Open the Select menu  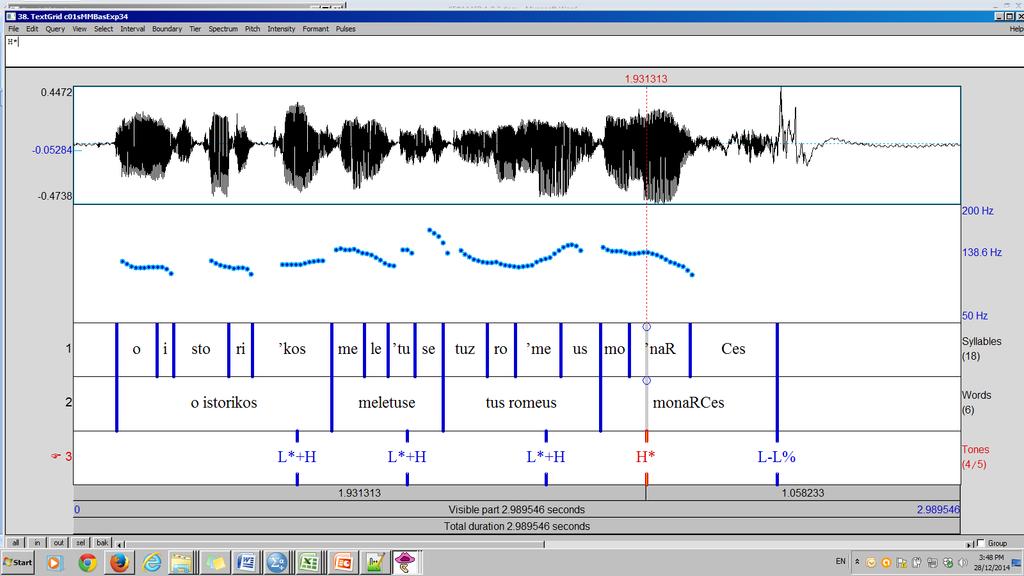103,29
